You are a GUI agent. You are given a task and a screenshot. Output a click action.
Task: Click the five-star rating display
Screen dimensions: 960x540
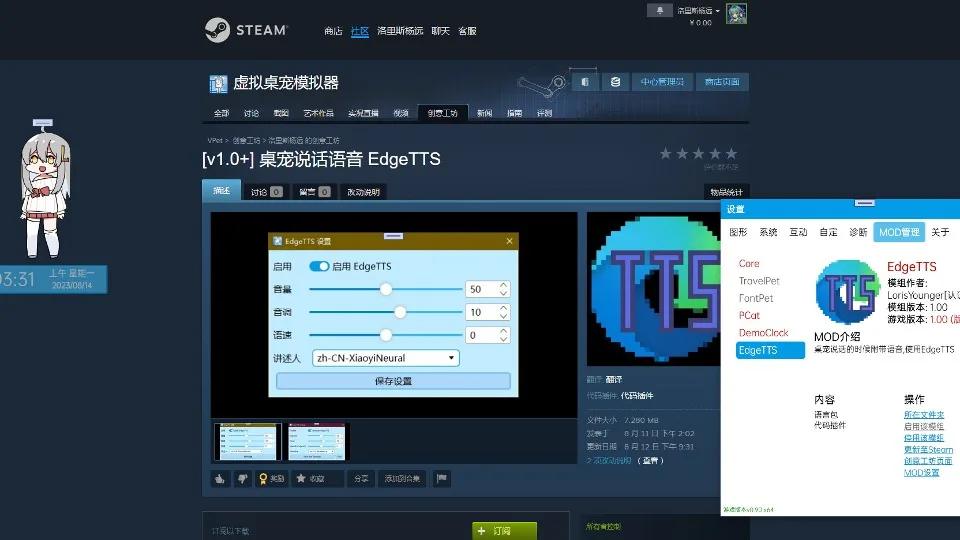point(698,154)
